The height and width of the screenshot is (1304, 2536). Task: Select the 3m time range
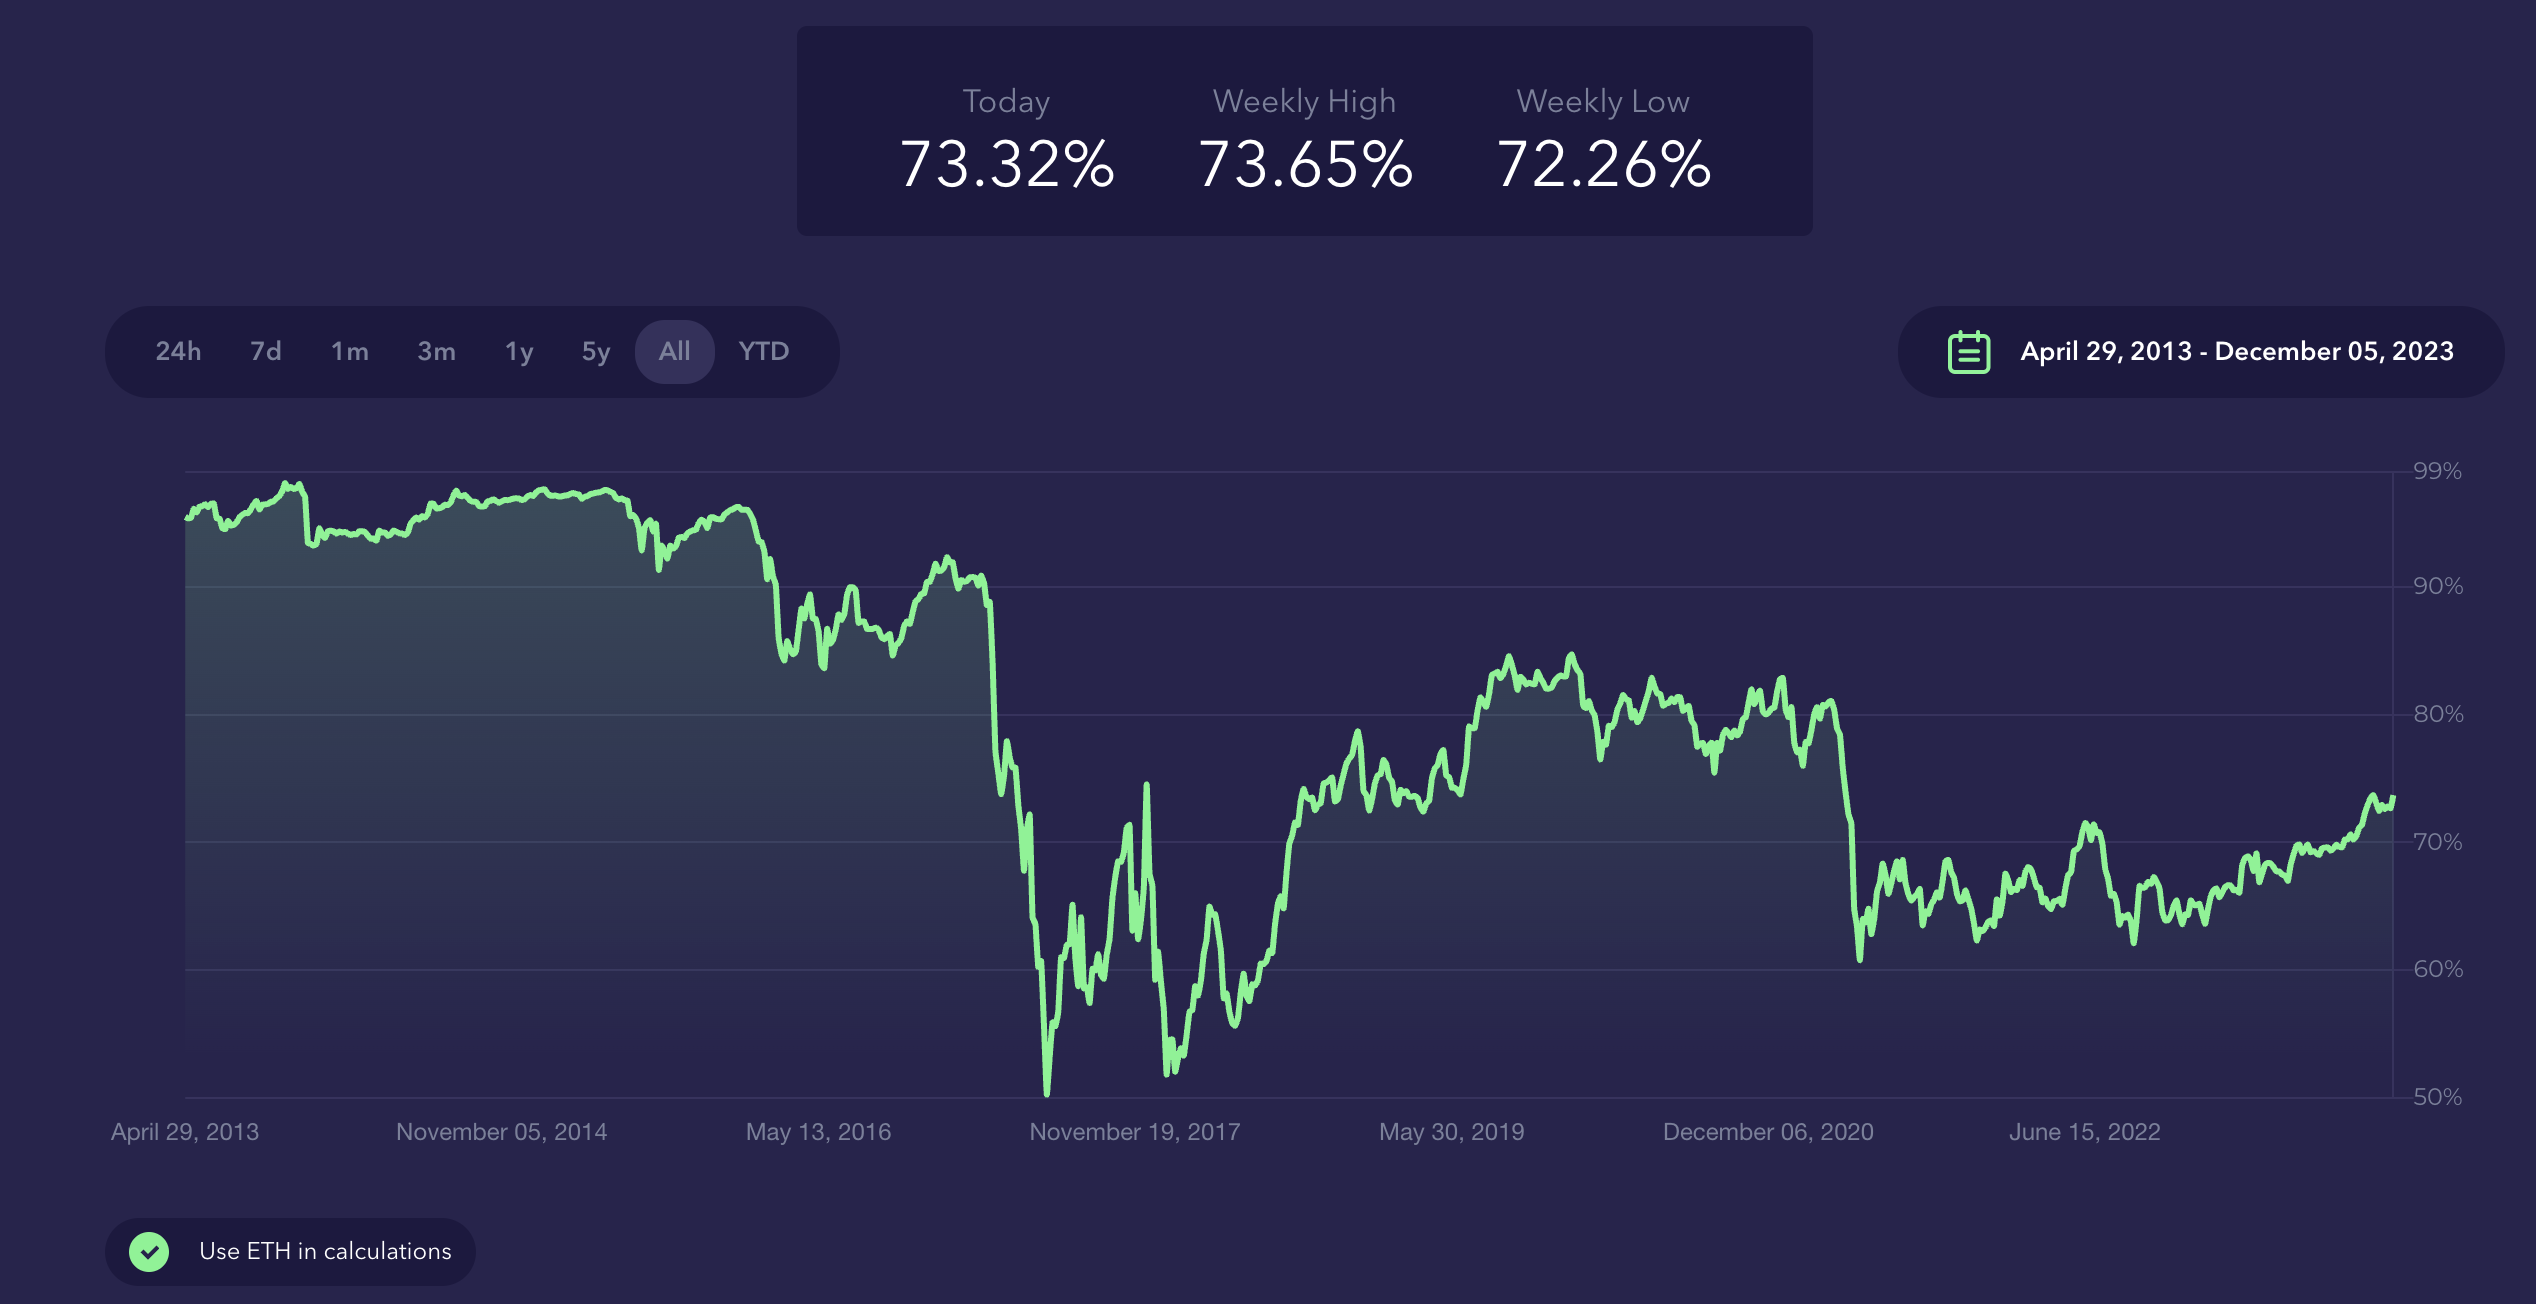(x=436, y=352)
